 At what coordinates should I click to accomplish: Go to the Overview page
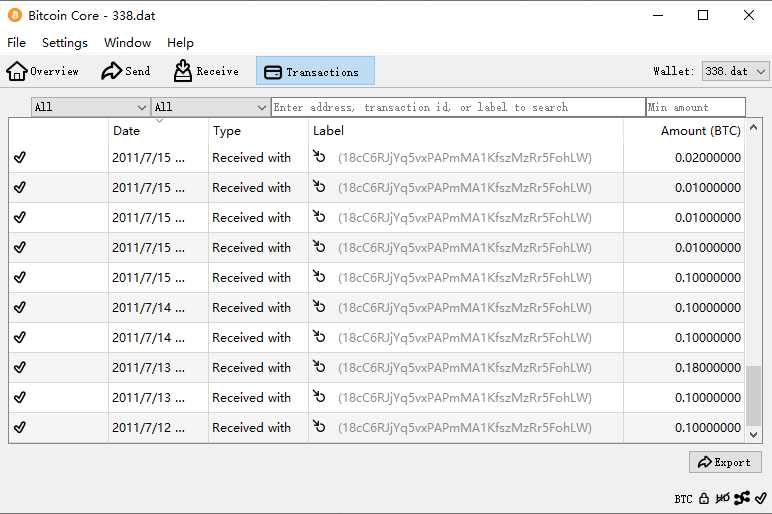[x=43, y=71]
